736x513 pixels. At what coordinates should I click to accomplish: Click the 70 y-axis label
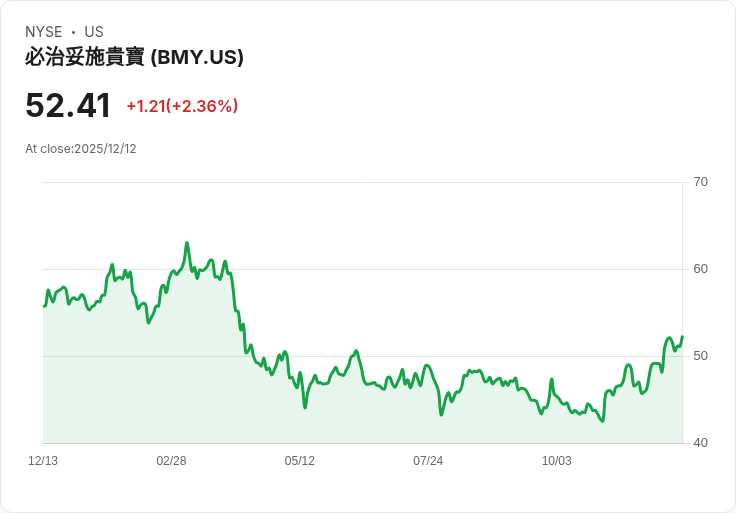pyautogui.click(x=701, y=182)
